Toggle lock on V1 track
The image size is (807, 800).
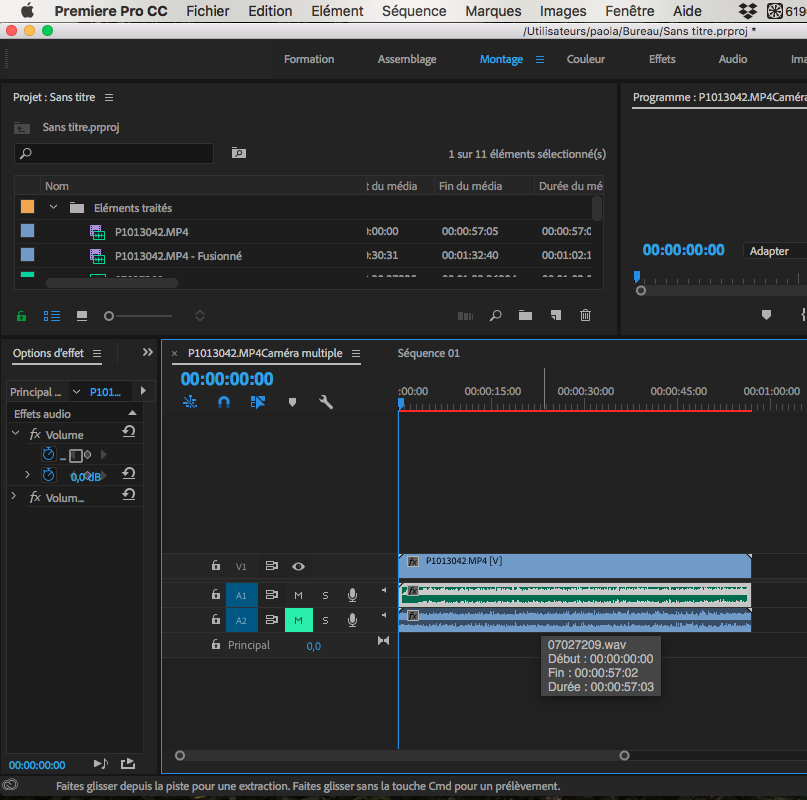(x=216, y=566)
